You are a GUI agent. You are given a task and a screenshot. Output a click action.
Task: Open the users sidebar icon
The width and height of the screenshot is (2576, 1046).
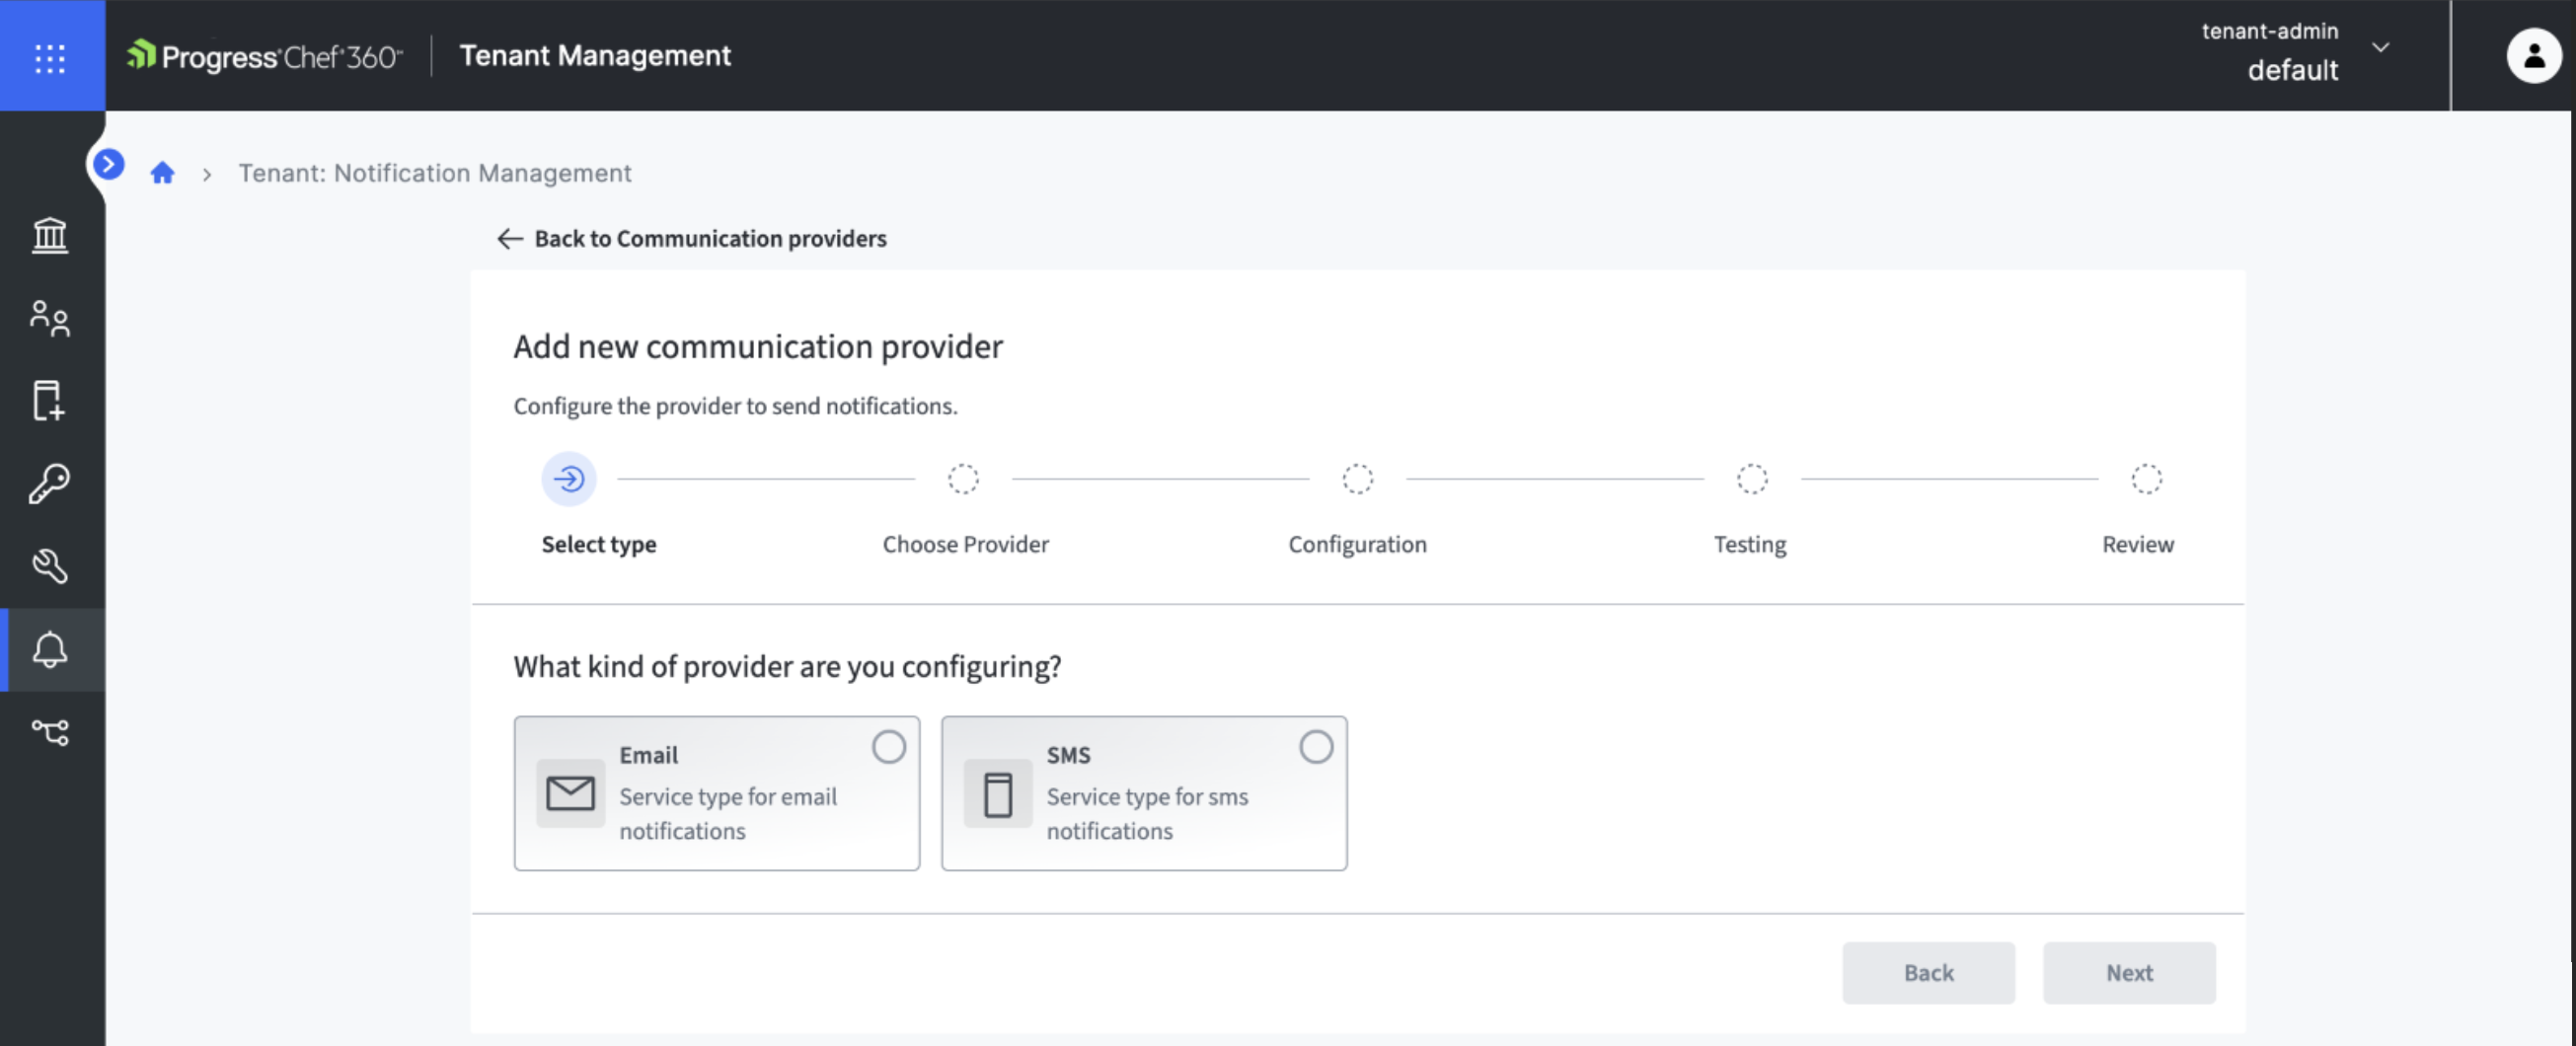pyautogui.click(x=50, y=319)
